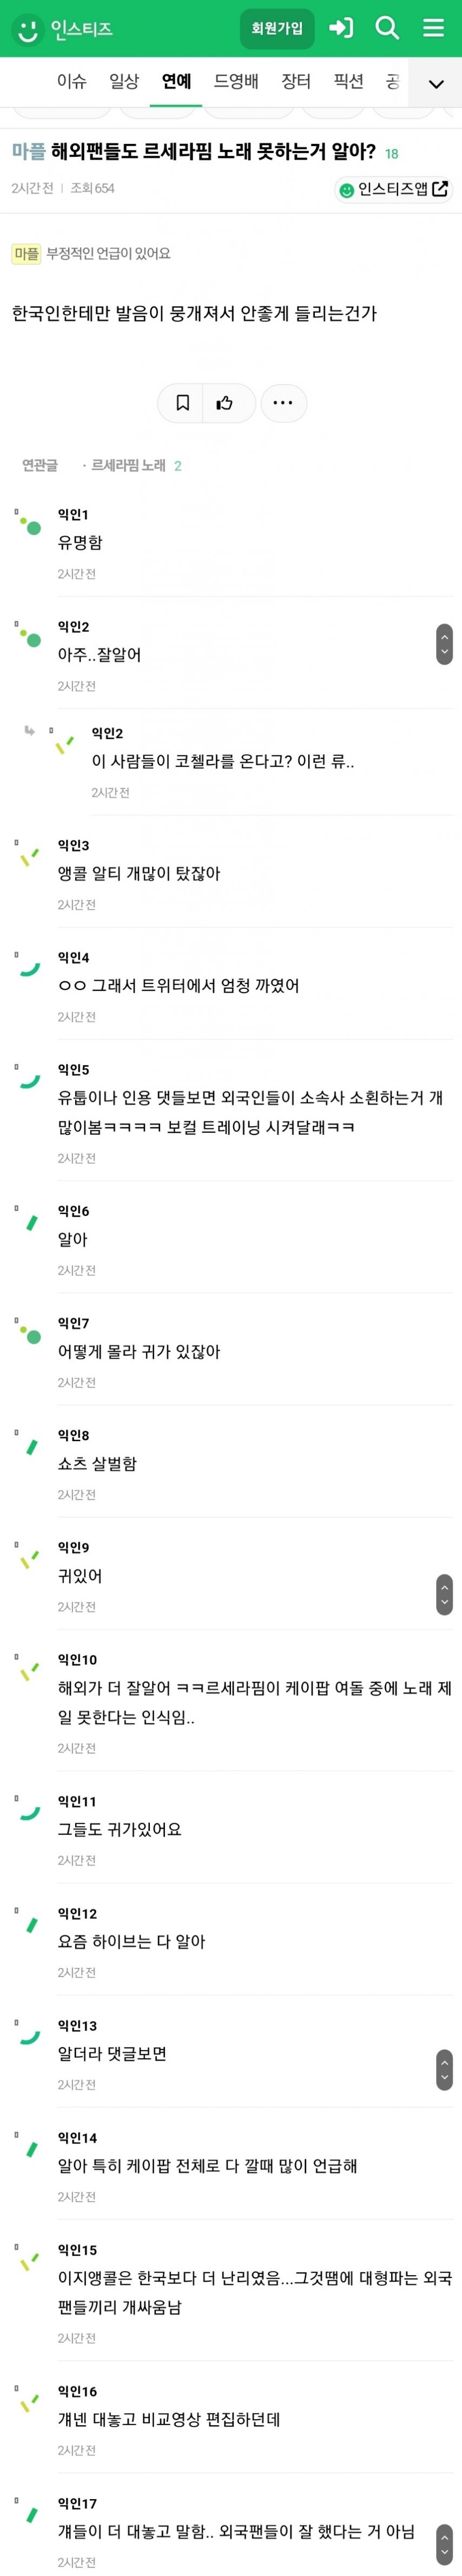Open the hamburger menu icon
This screenshot has height=2576, width=462.
click(433, 28)
